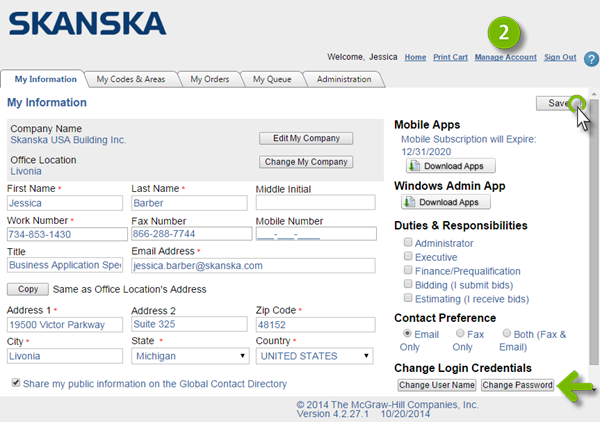Click the First Name field
Screen dimensions: 600x422
[x=65, y=203]
